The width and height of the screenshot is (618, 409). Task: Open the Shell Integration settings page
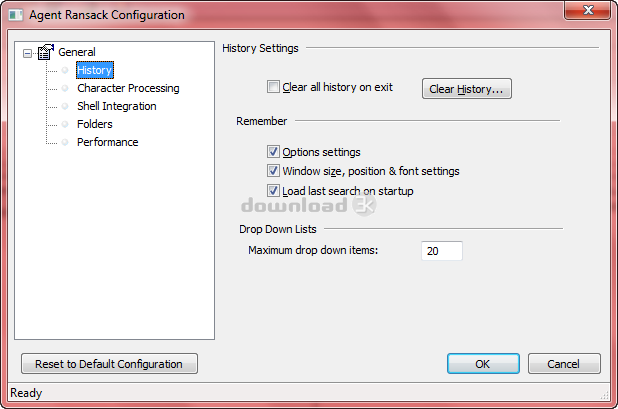tap(117, 106)
